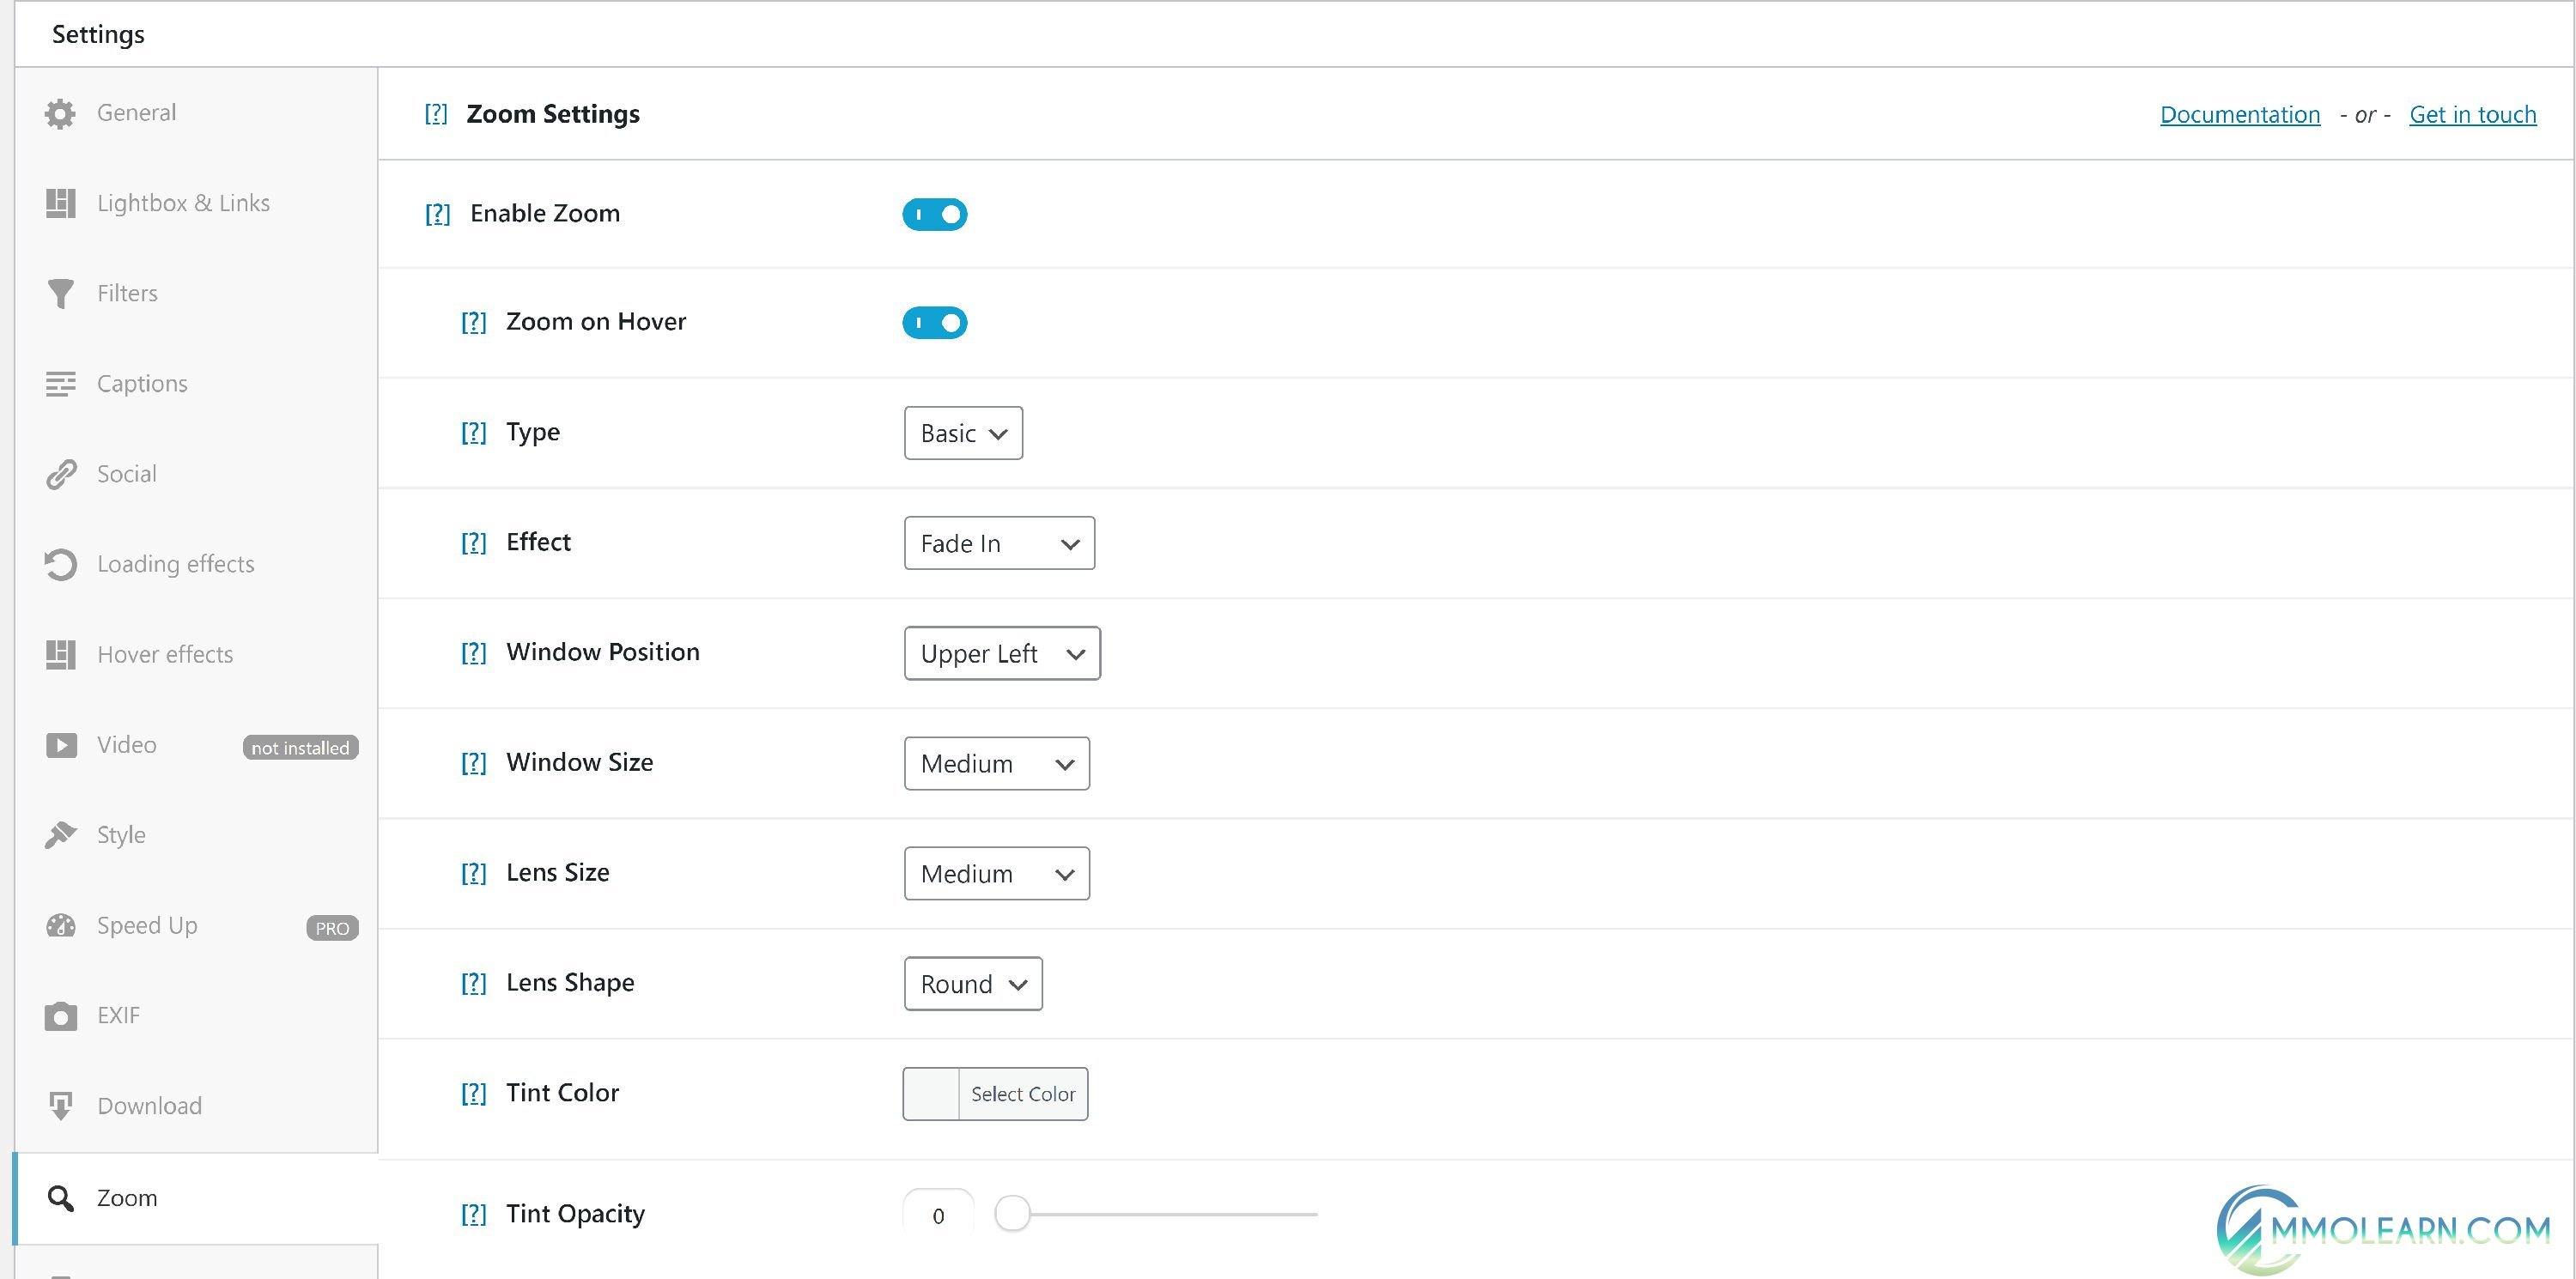The height and width of the screenshot is (1279, 2576).
Task: Click the 'not installed' badge on Video
Action: coord(300,748)
